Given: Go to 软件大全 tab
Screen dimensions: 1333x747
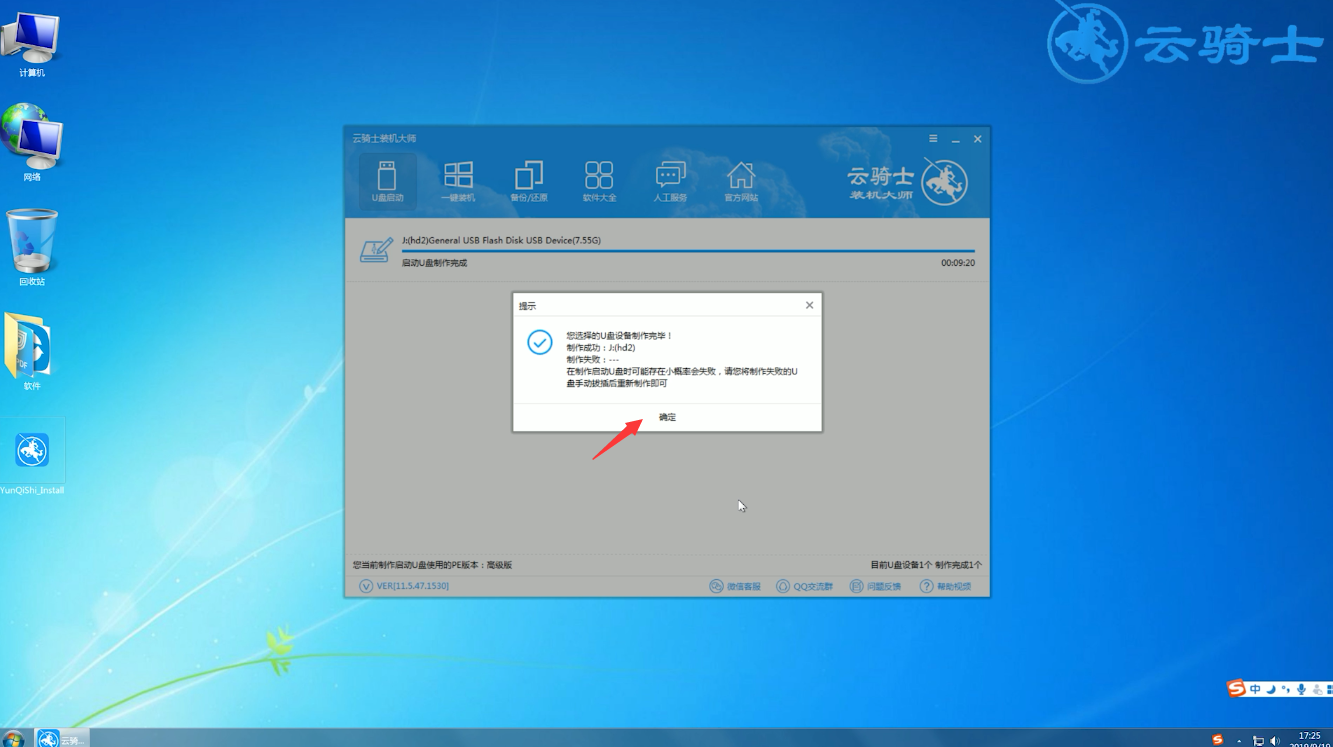Looking at the screenshot, I should coord(599,180).
